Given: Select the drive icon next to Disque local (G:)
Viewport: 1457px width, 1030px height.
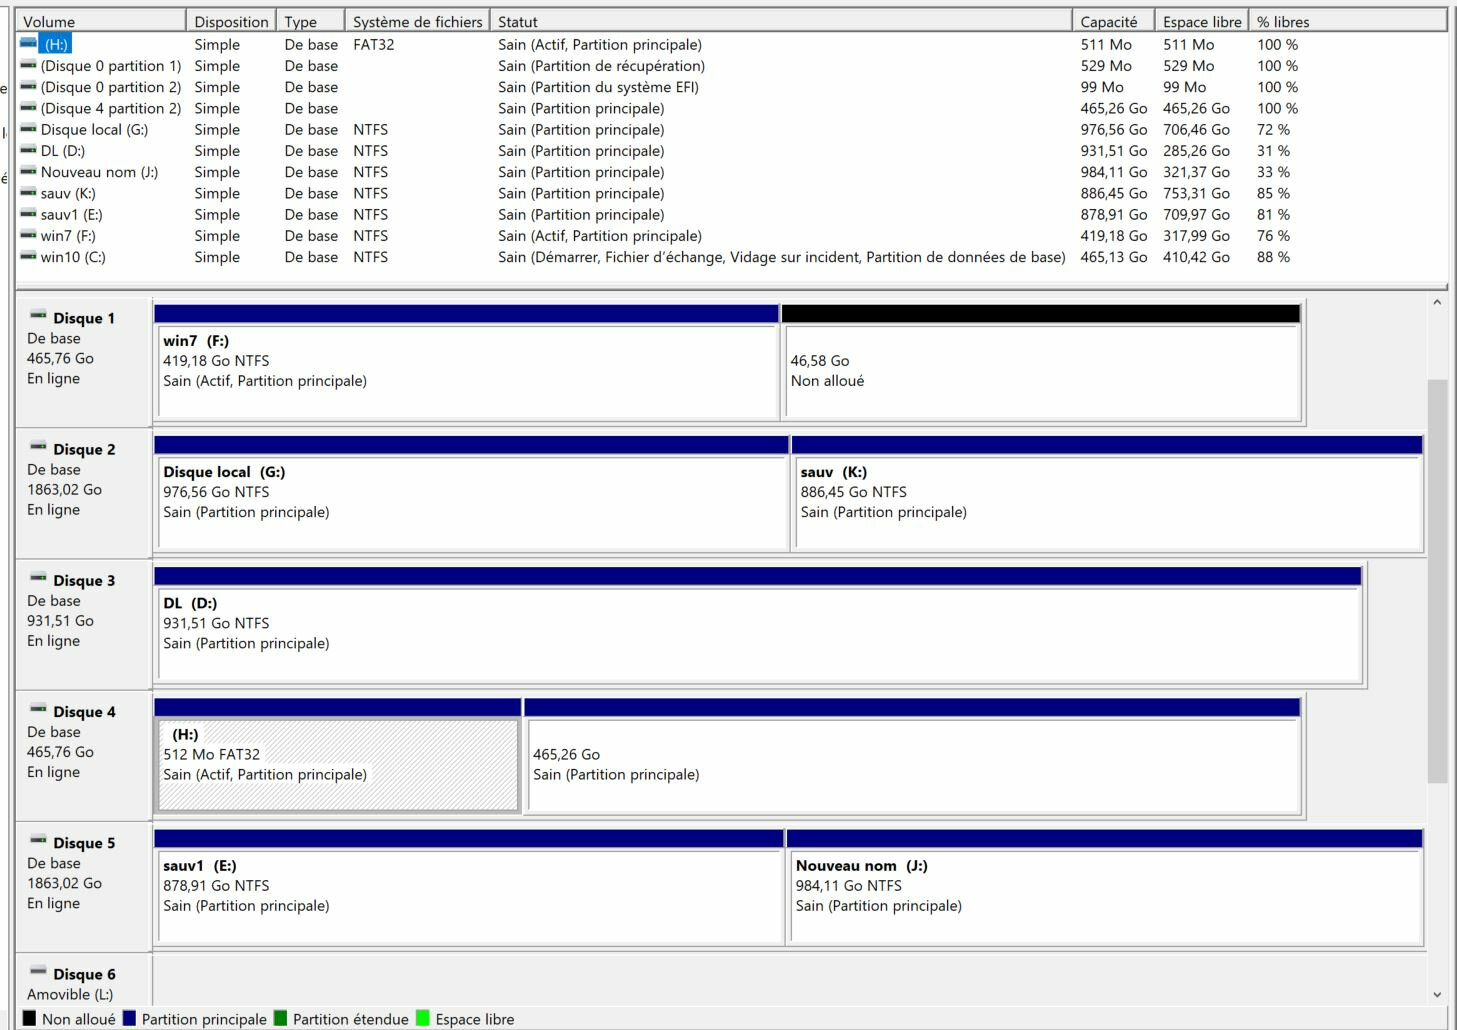Looking at the screenshot, I should 28,129.
